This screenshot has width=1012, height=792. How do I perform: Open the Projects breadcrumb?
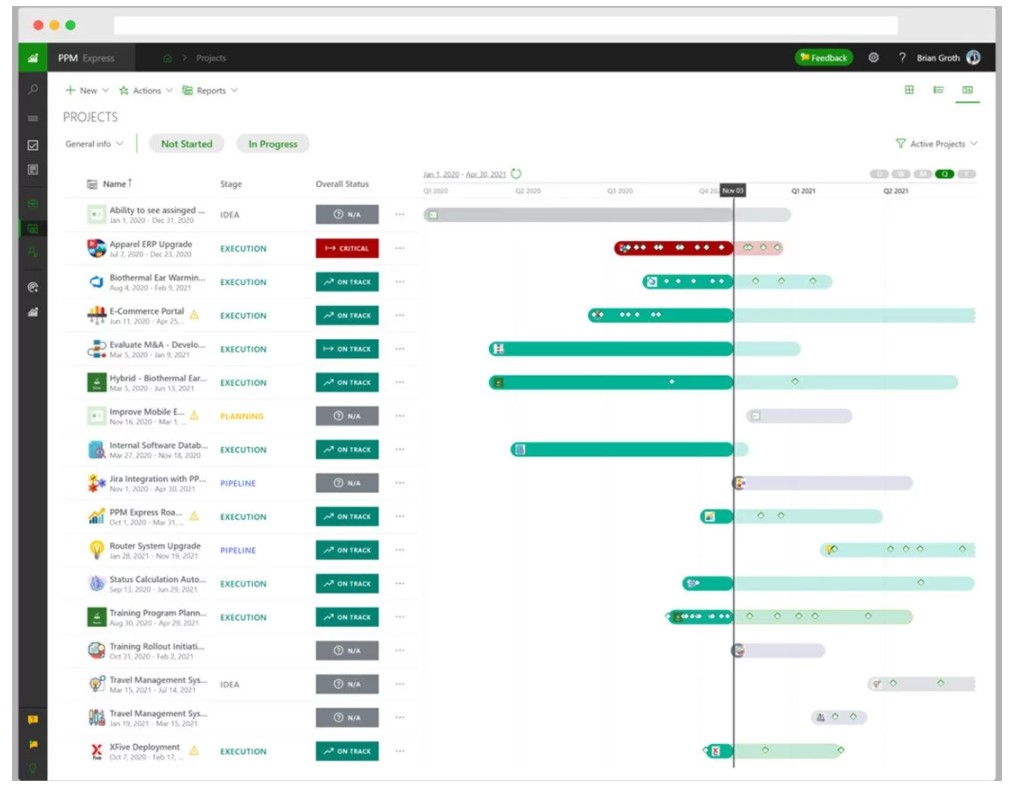(211, 58)
